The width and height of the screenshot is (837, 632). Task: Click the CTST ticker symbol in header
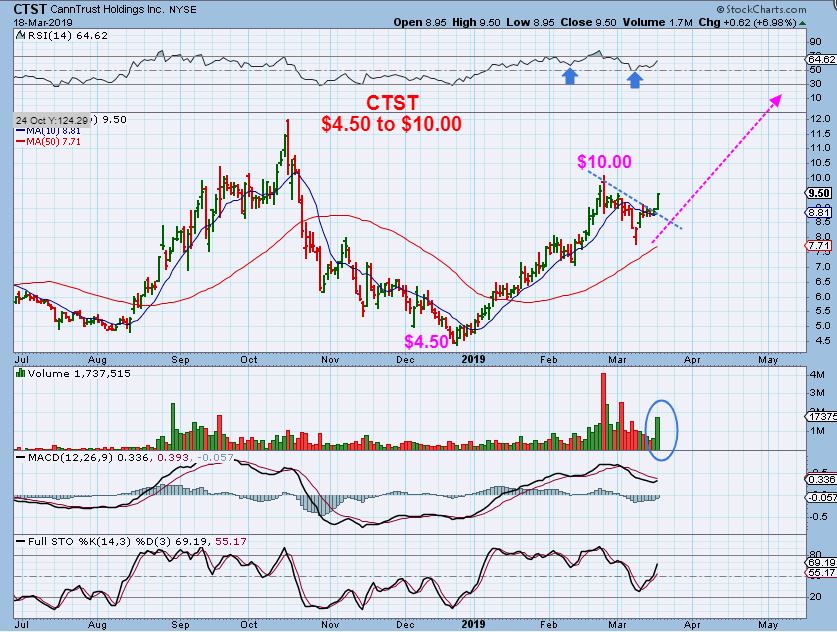tap(31, 9)
